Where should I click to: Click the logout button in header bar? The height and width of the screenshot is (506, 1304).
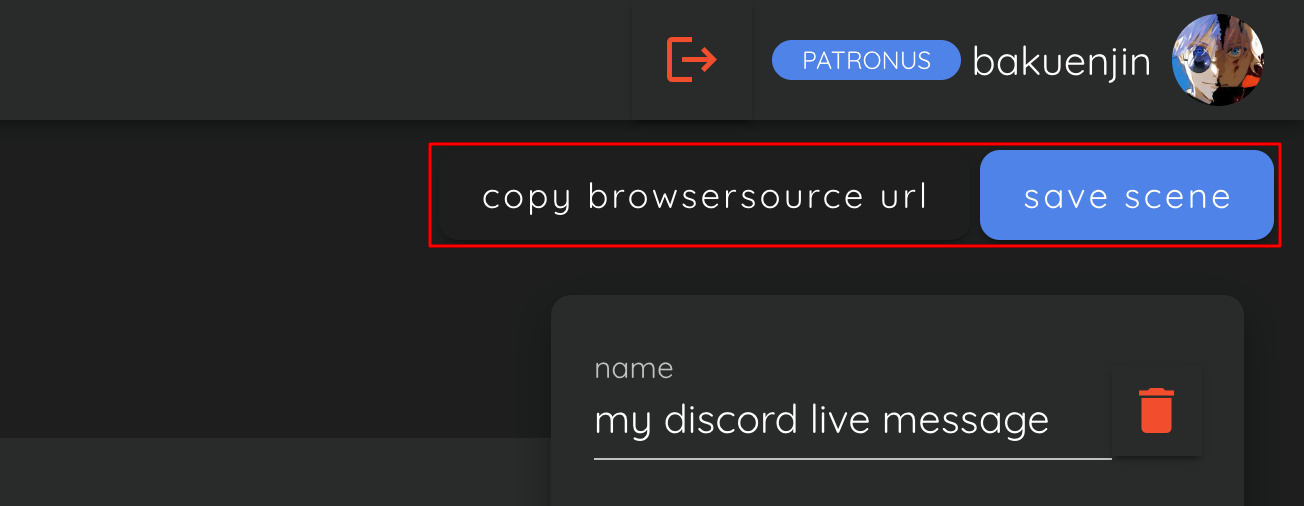[x=692, y=60]
